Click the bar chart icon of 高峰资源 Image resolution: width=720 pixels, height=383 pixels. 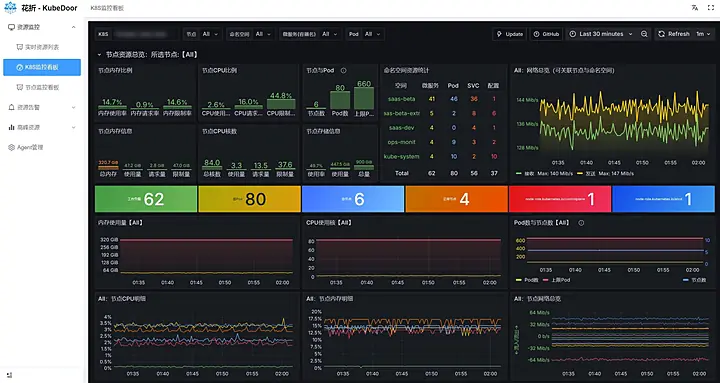[x=11, y=127]
